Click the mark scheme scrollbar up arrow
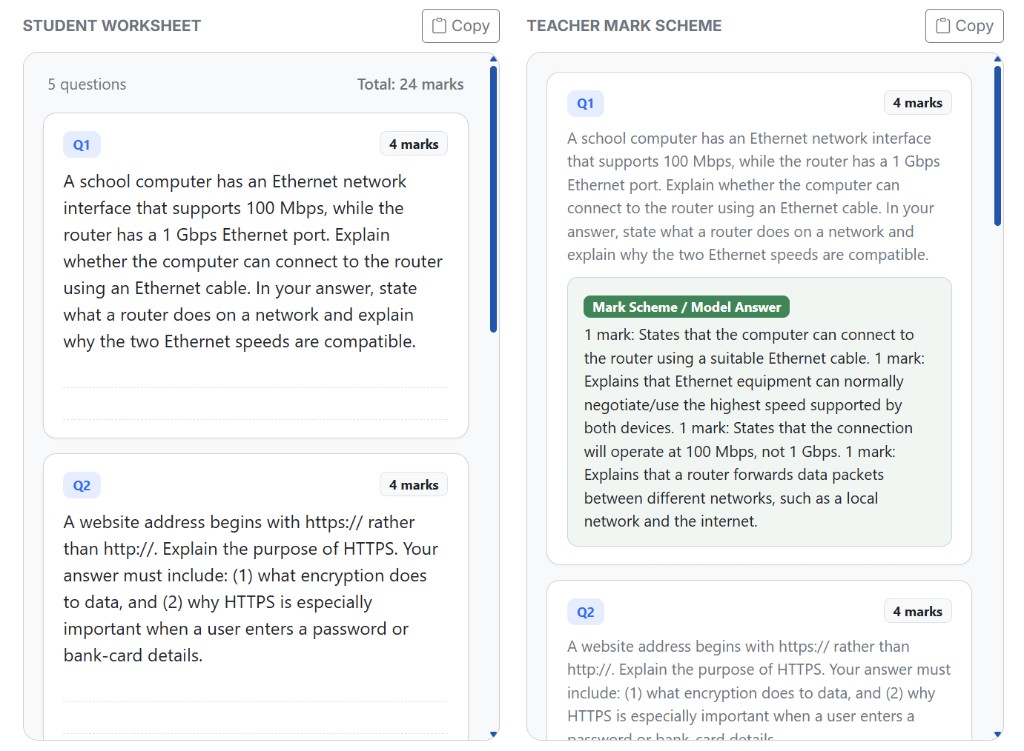 click(x=997, y=59)
